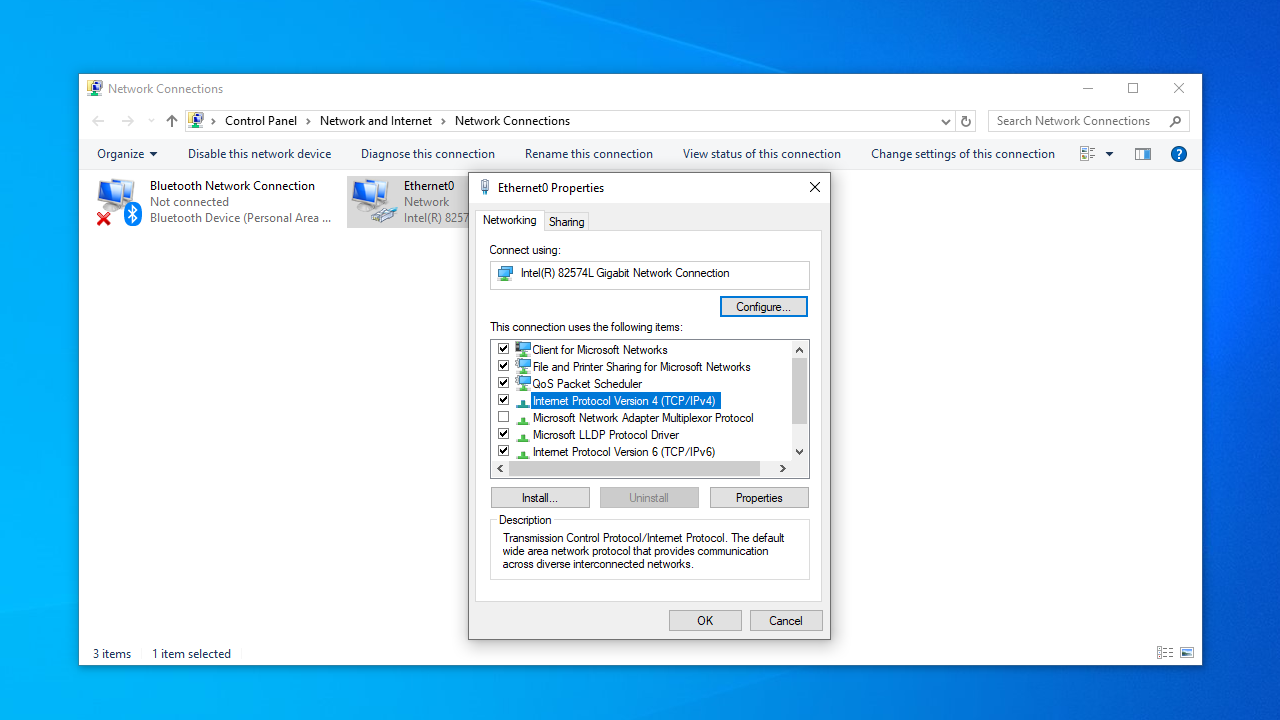Viewport: 1280px width, 720px height.
Task: Switch to details view in status bar
Action: tap(1165, 653)
